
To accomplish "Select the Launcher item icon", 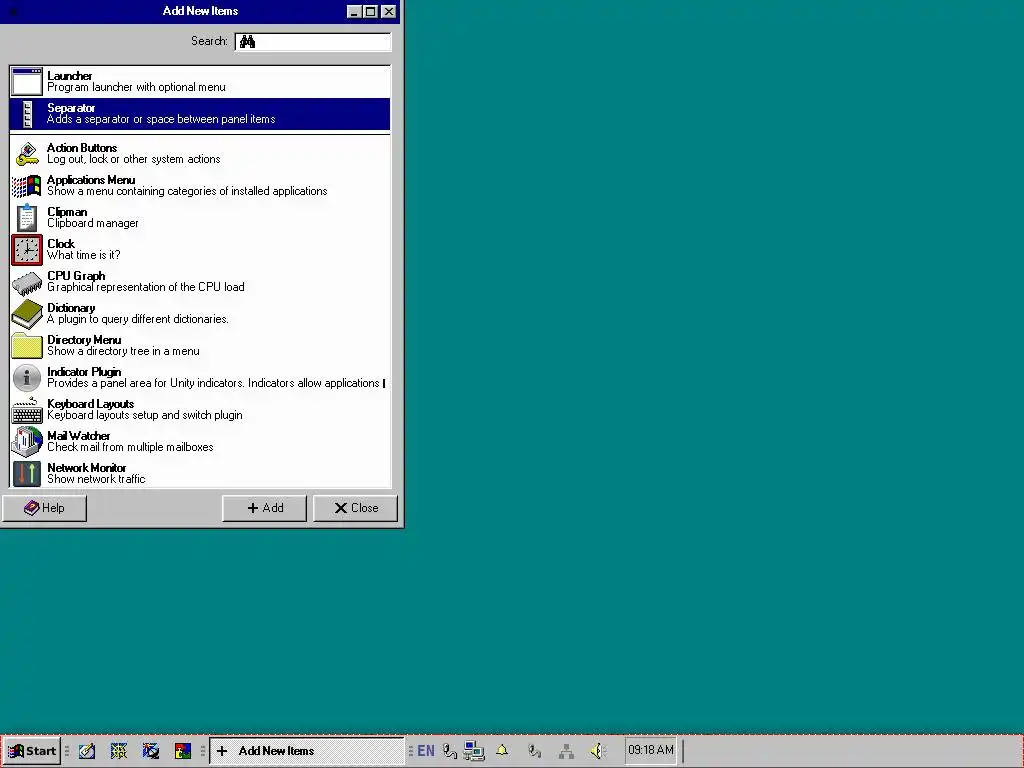I will pos(27,82).
